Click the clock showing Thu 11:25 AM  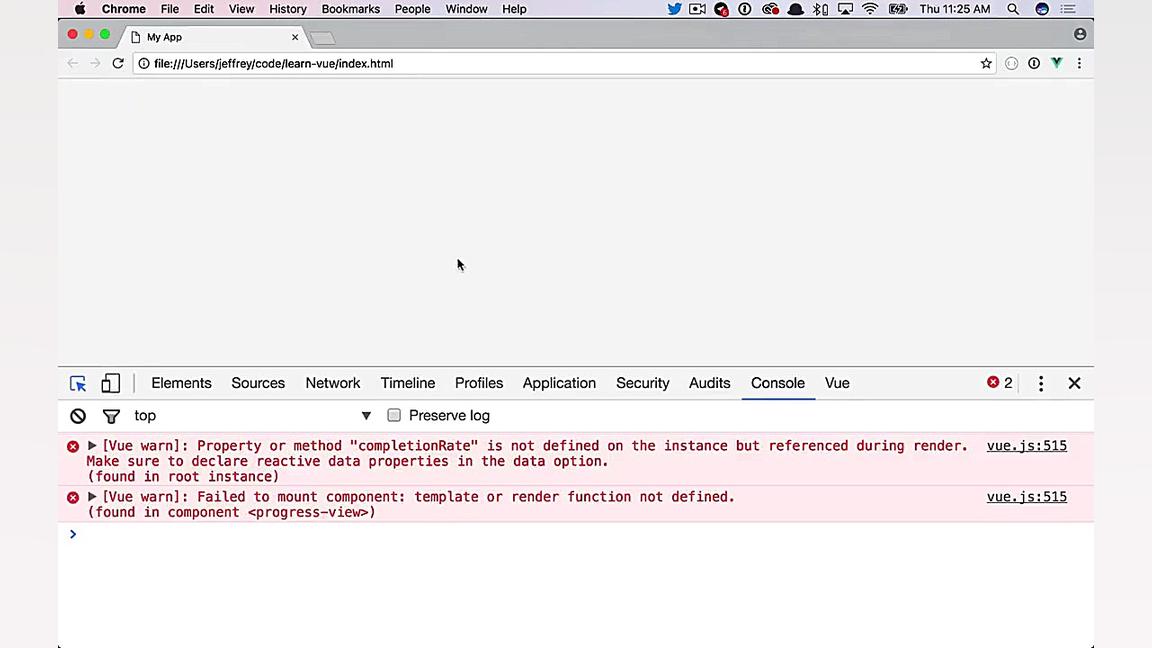[954, 9]
